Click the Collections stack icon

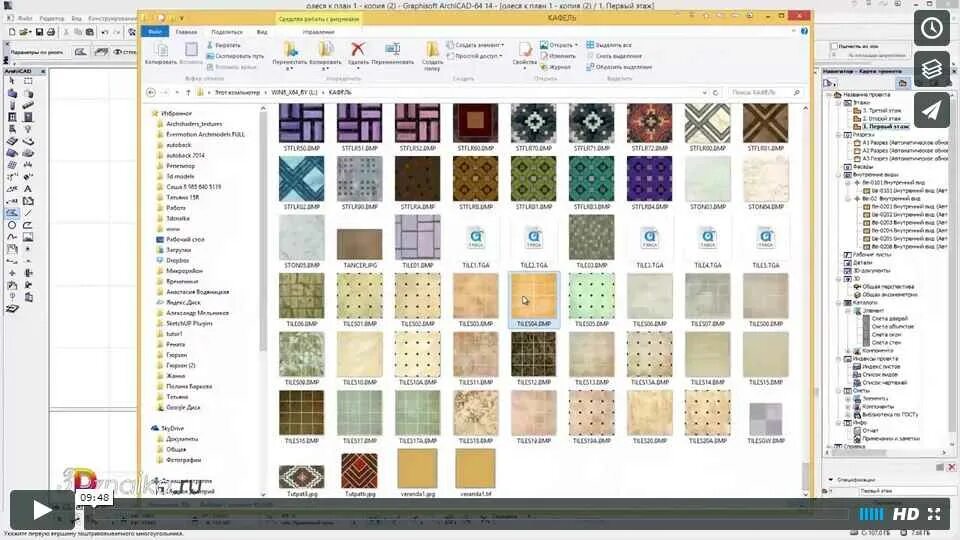932,69
